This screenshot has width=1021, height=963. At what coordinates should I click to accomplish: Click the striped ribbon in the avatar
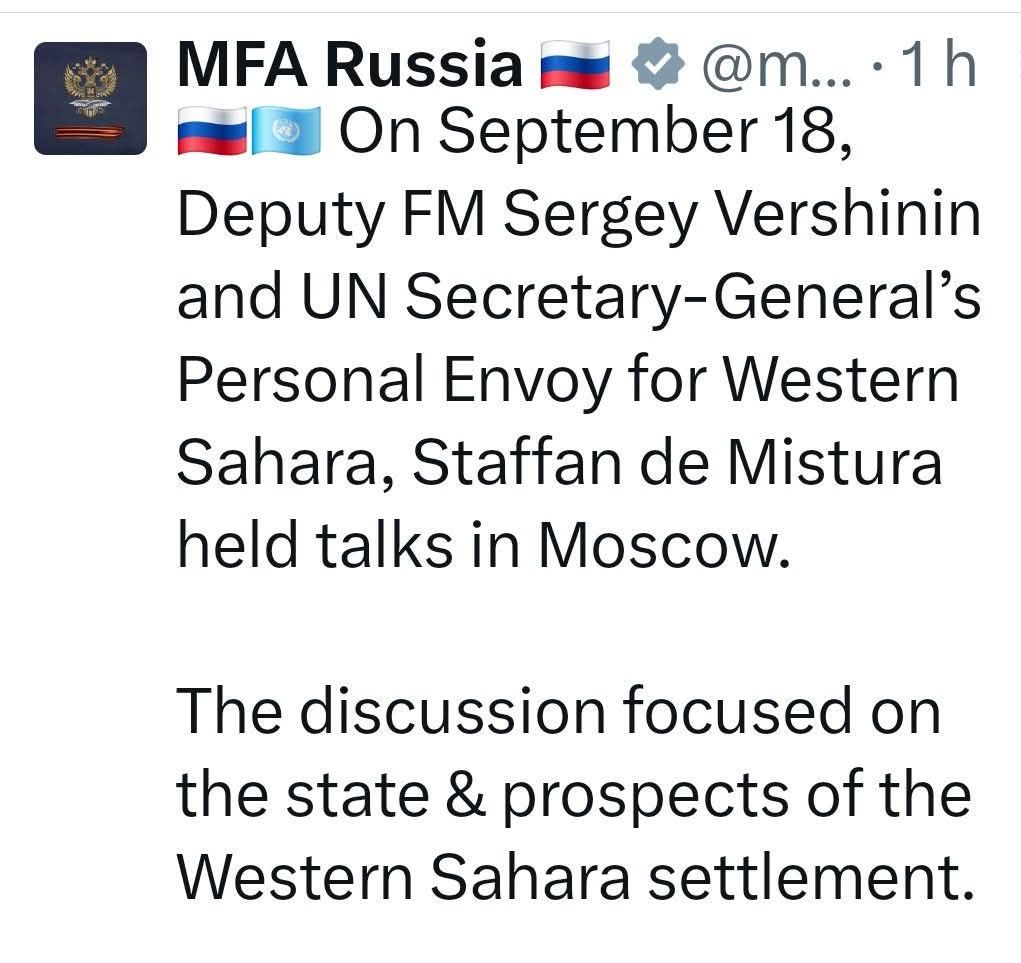(x=90, y=132)
